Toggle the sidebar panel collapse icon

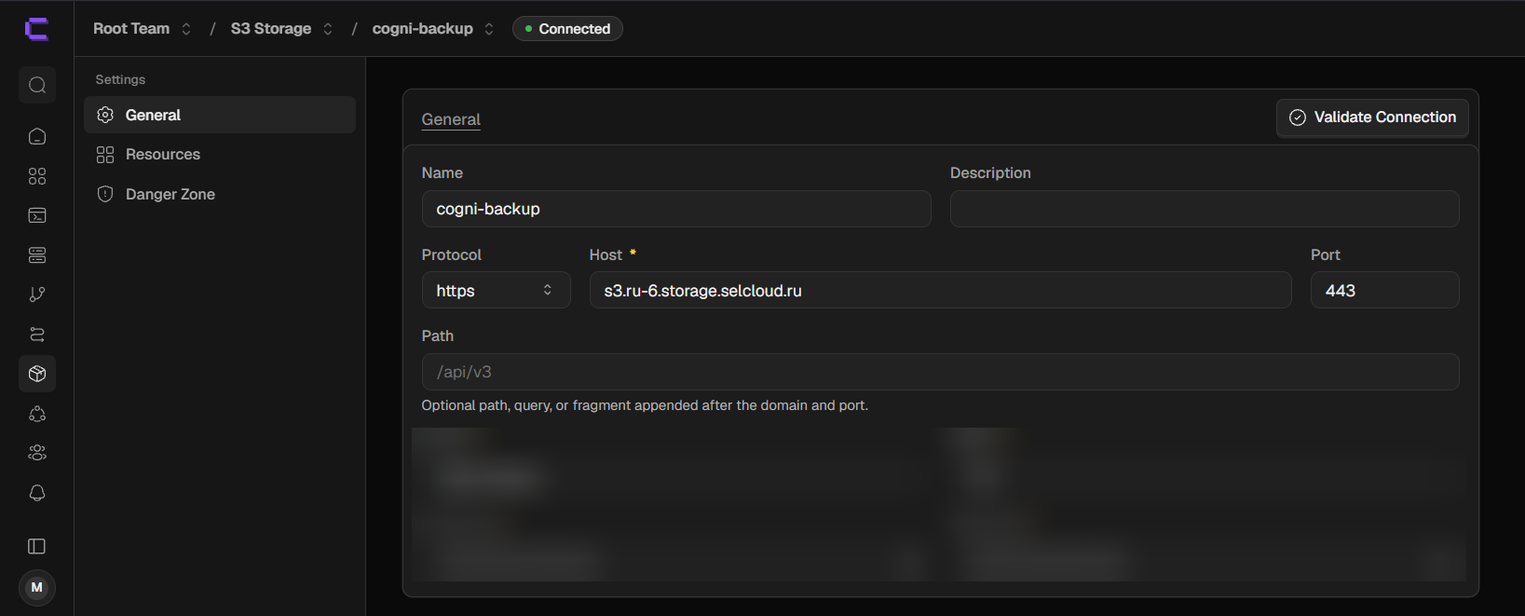(37, 546)
